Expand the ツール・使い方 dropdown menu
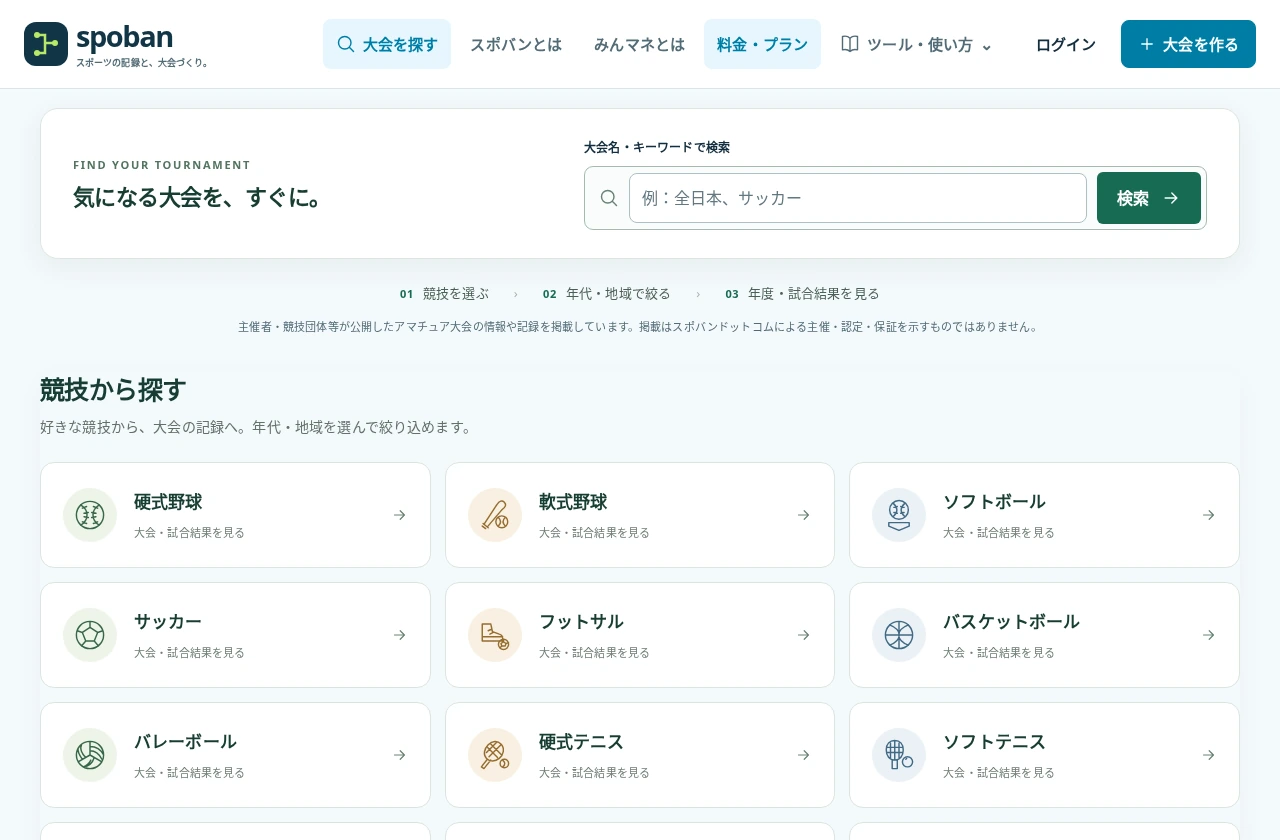This screenshot has height=840, width=1280. click(x=917, y=44)
